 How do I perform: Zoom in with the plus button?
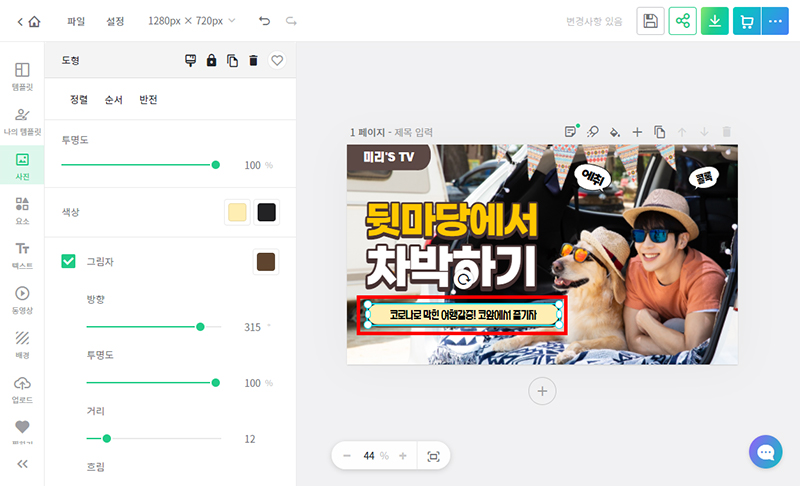(x=403, y=456)
